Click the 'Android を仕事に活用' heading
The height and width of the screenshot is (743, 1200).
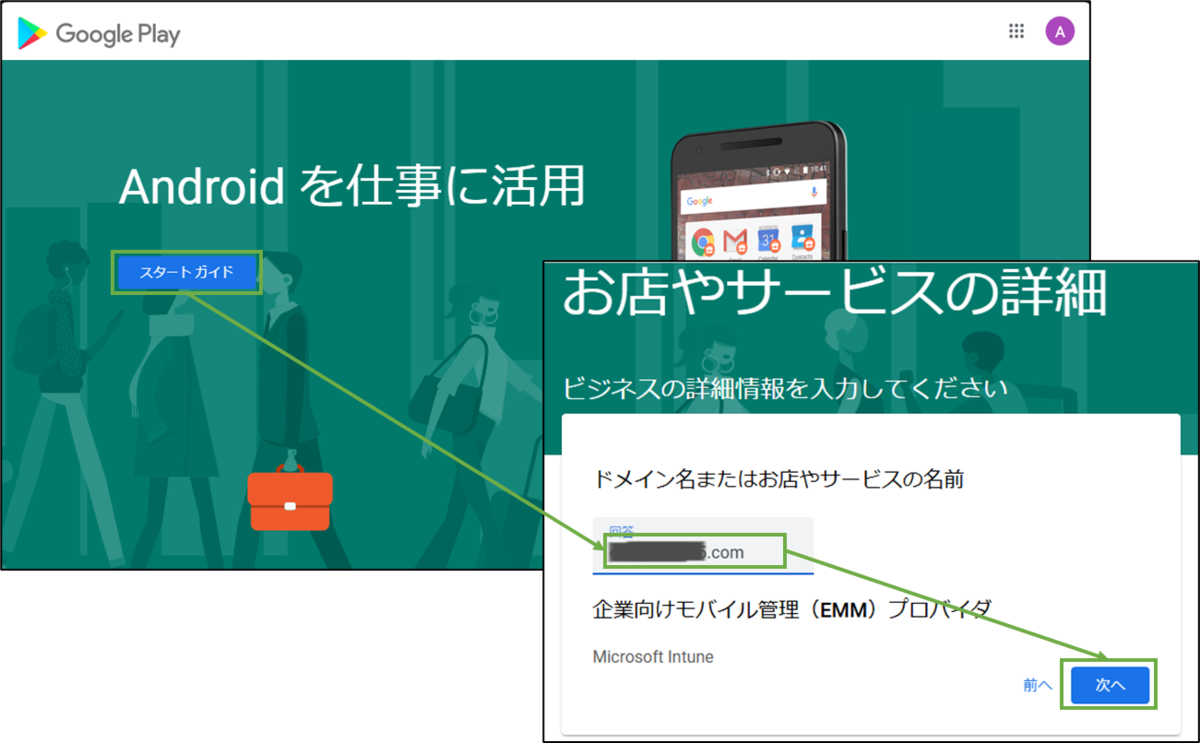pos(351,188)
